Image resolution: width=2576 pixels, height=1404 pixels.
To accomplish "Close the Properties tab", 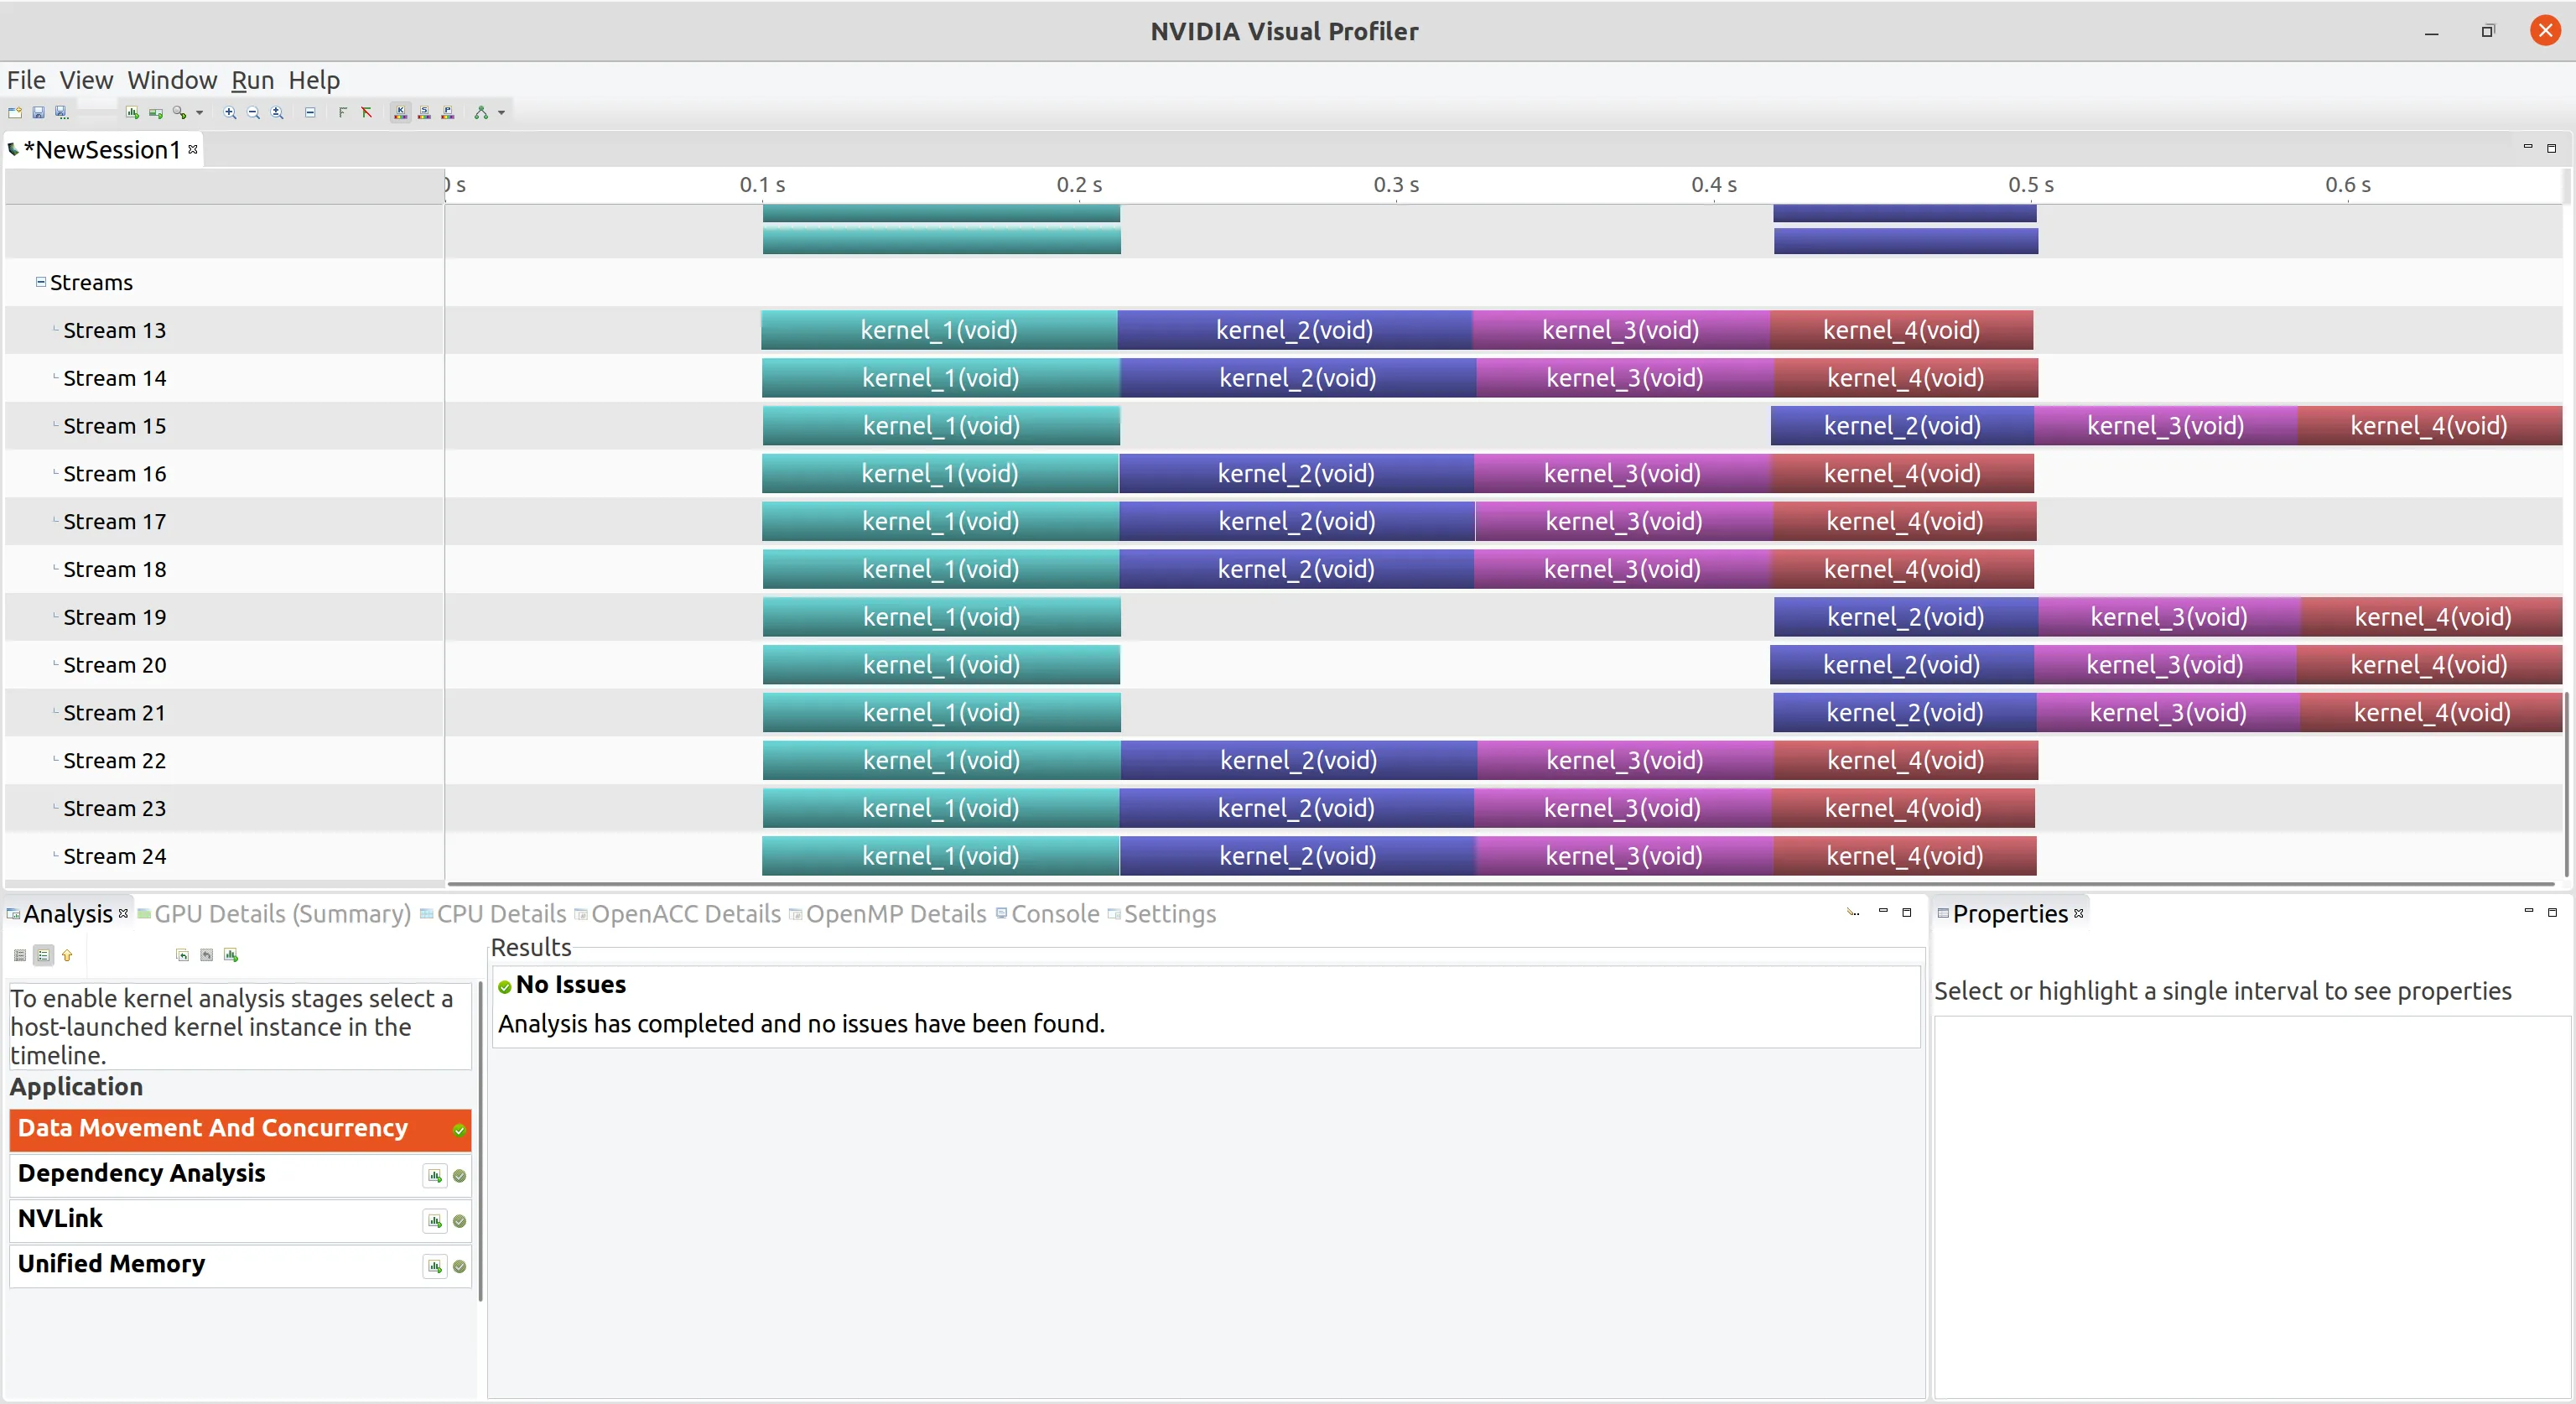I will coord(2079,913).
